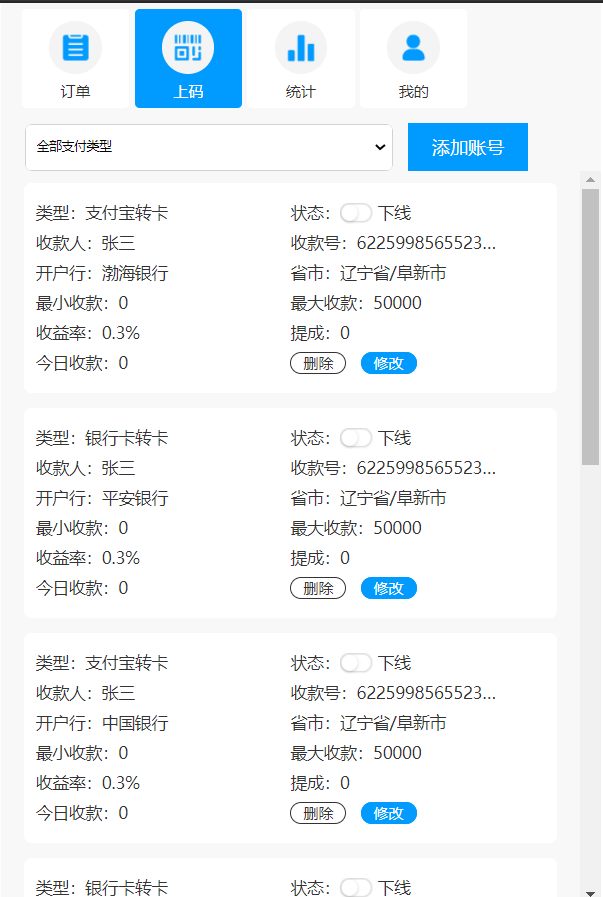603x897 pixels.
Task: Click 最大收款: 50000 in the 平安银行 card
Action: coord(356,528)
